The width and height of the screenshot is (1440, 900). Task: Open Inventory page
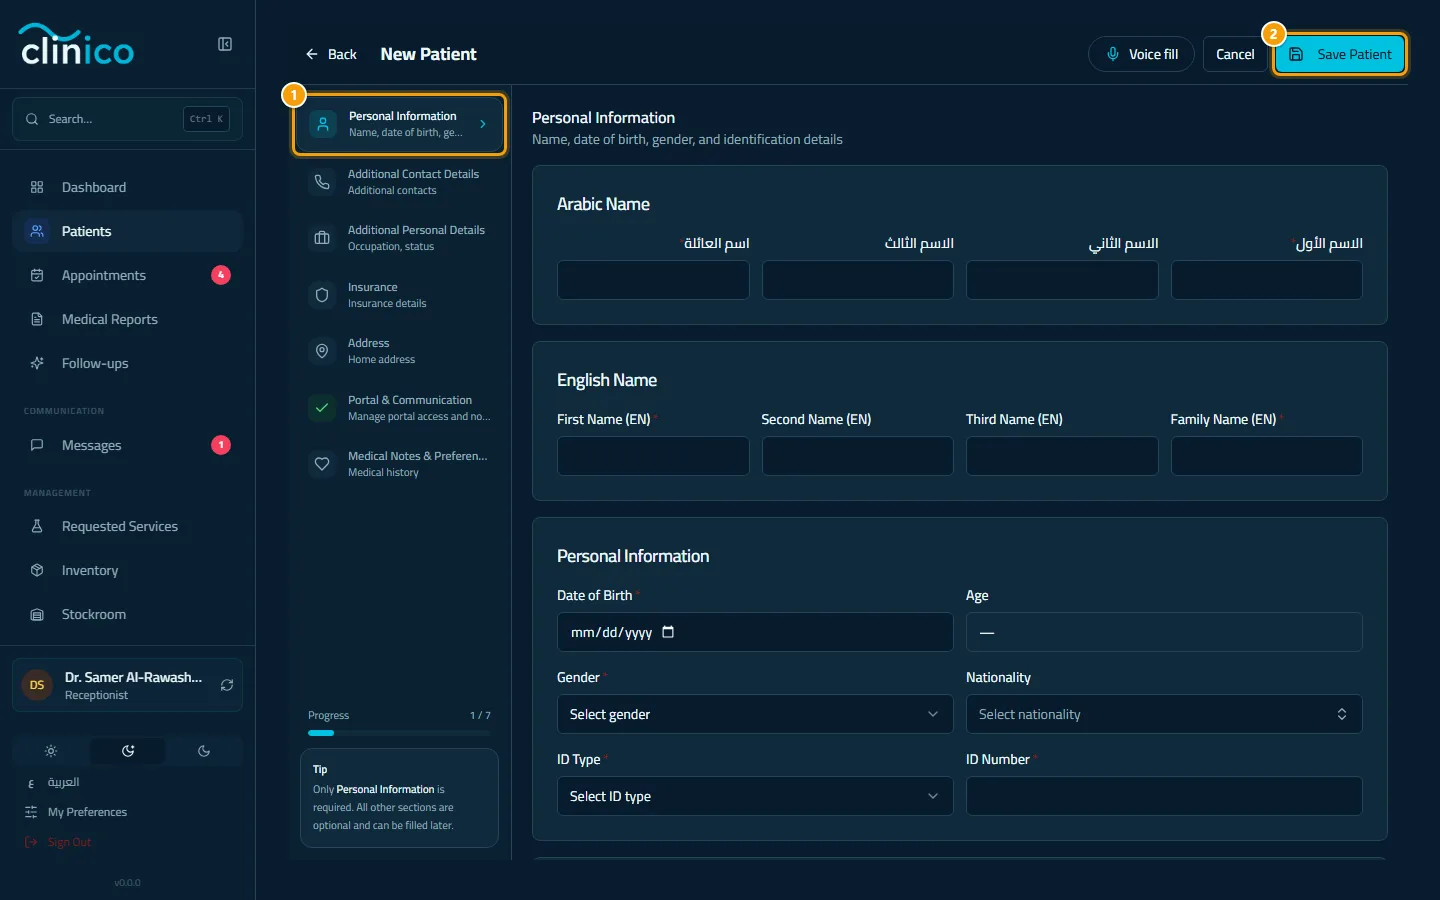pos(127,570)
